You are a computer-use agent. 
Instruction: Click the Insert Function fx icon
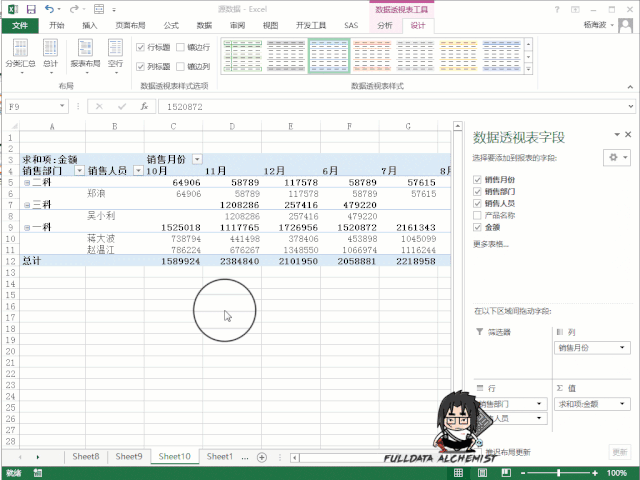point(144,107)
